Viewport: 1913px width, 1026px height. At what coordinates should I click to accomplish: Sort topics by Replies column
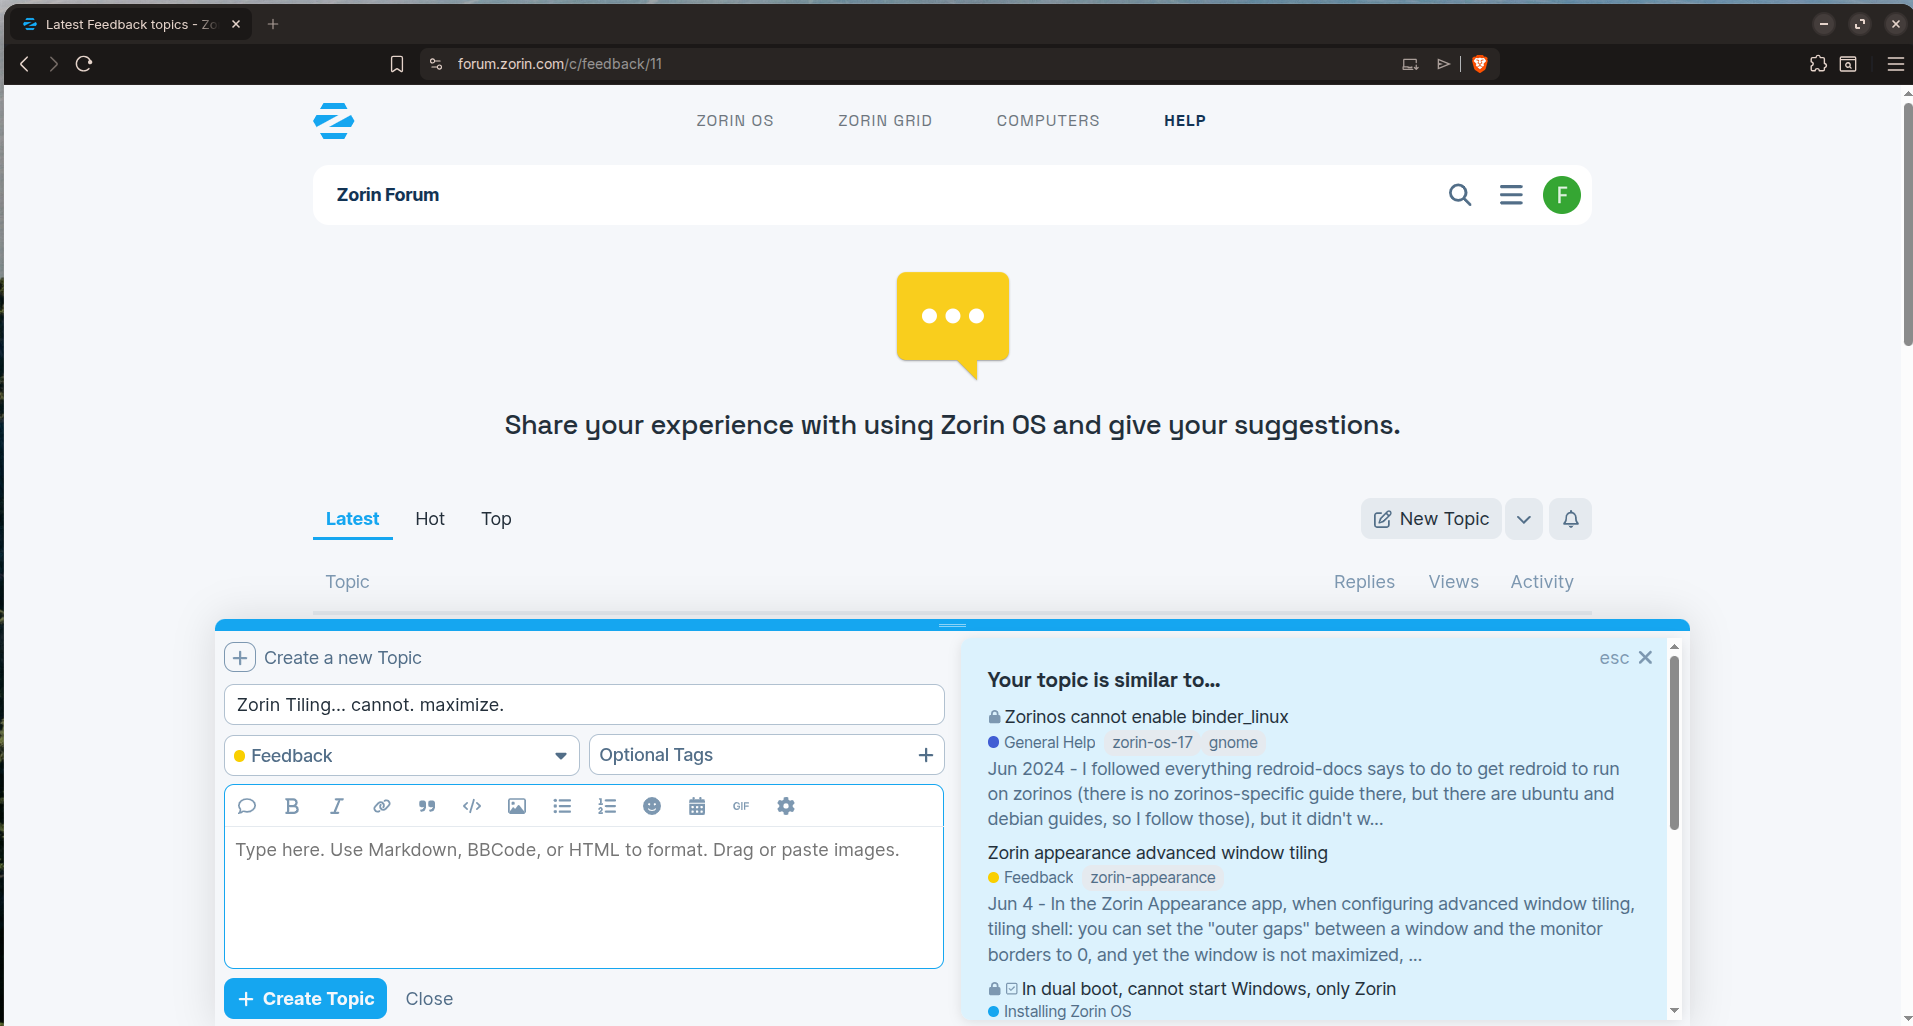[x=1364, y=582]
